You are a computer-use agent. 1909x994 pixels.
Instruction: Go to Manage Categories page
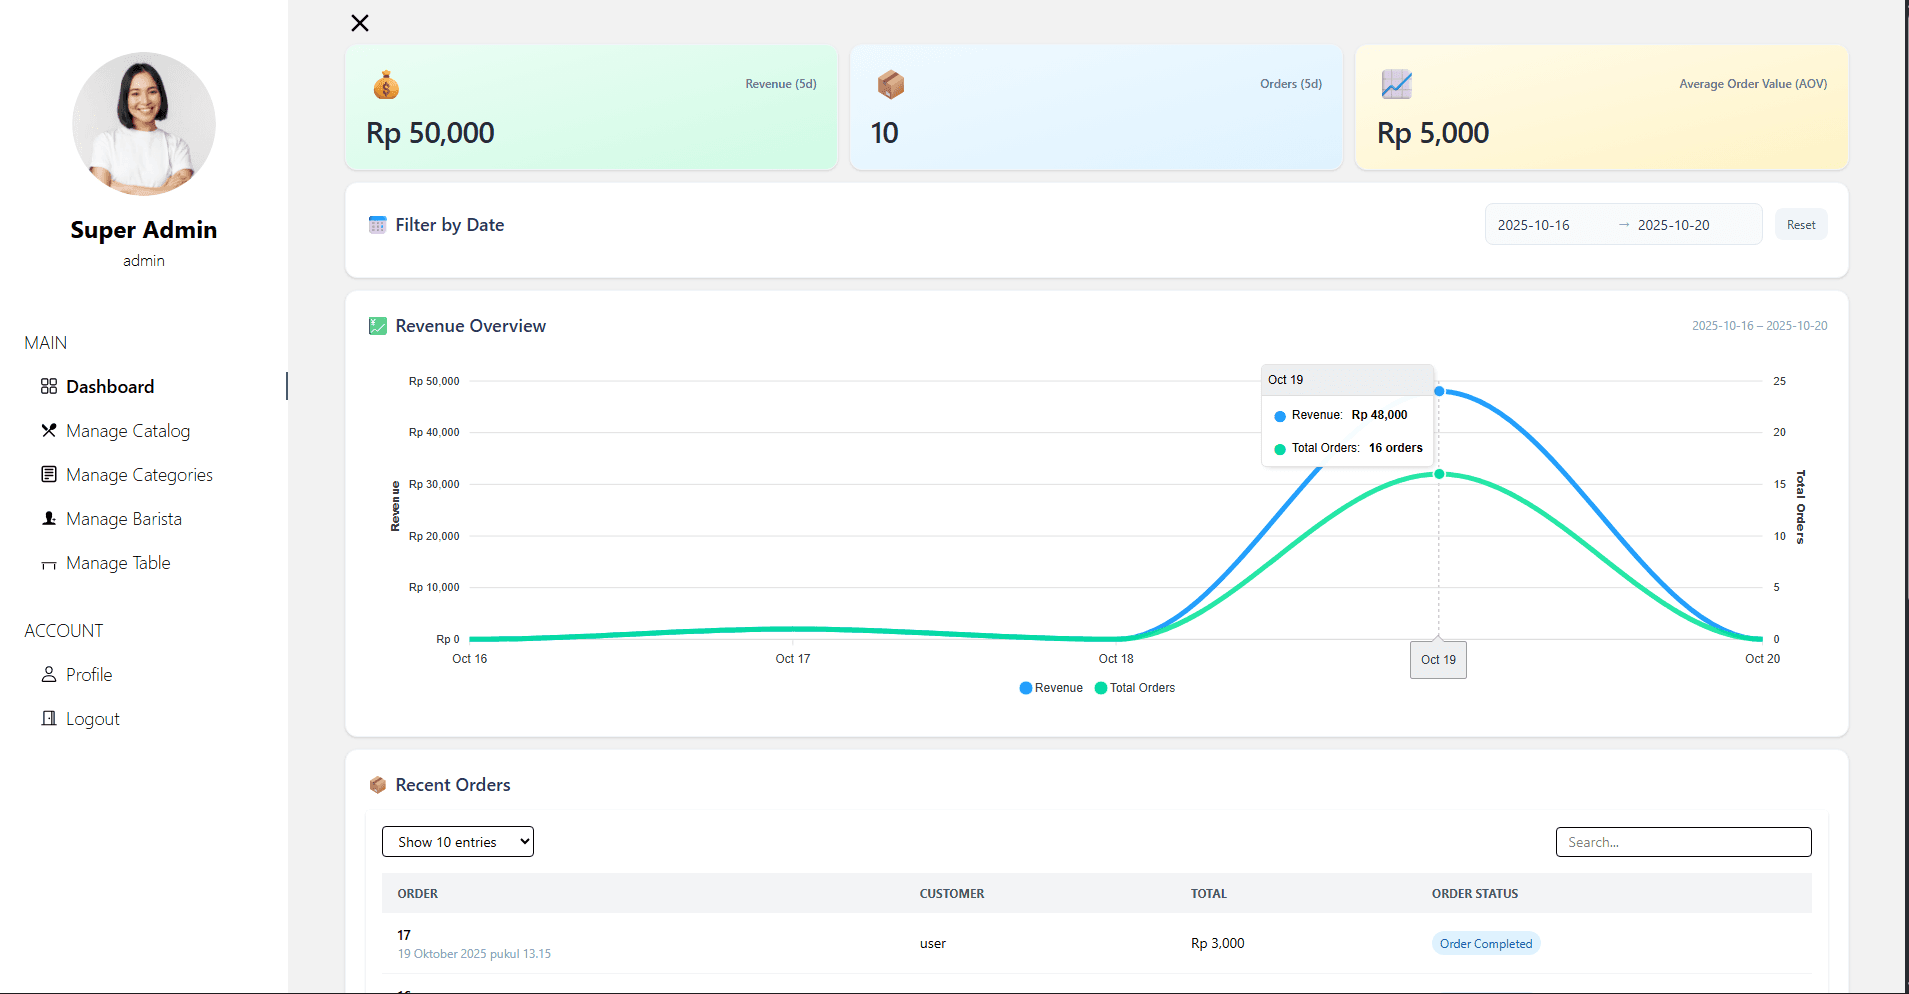(139, 475)
